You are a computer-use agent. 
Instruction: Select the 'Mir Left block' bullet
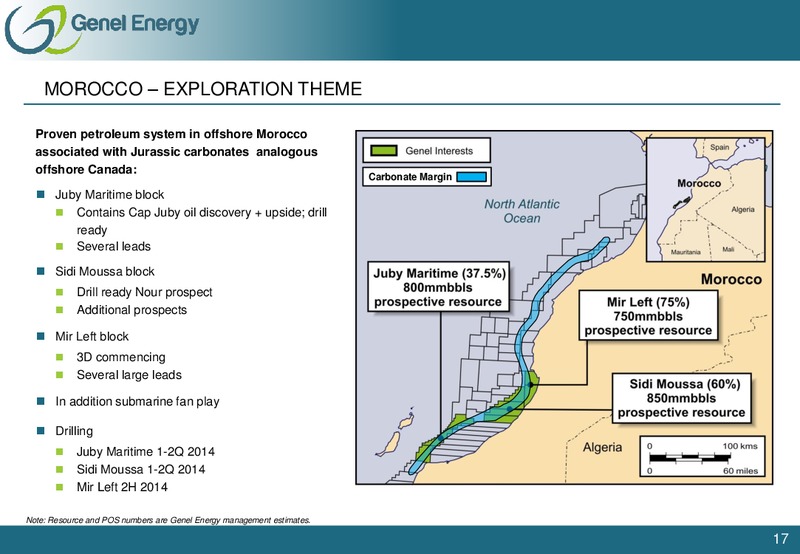(x=92, y=337)
